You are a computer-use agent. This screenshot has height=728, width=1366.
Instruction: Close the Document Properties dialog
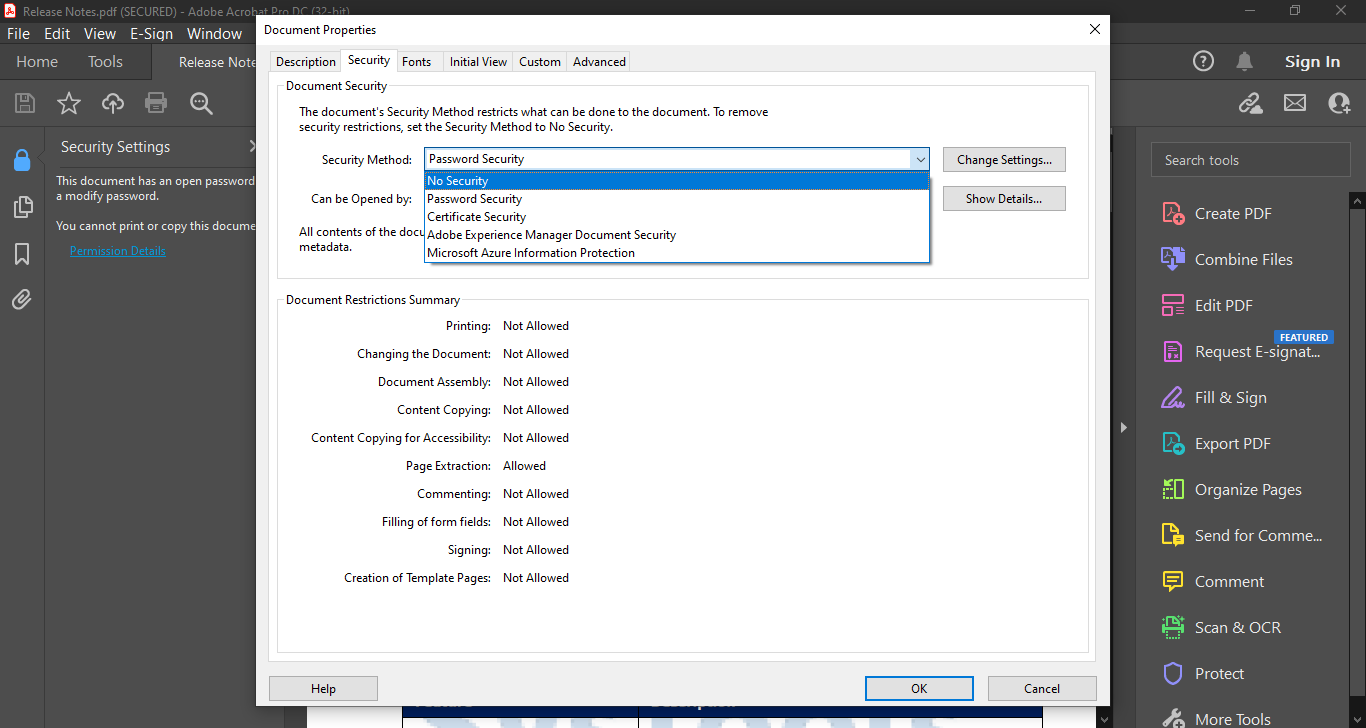pyautogui.click(x=1094, y=30)
